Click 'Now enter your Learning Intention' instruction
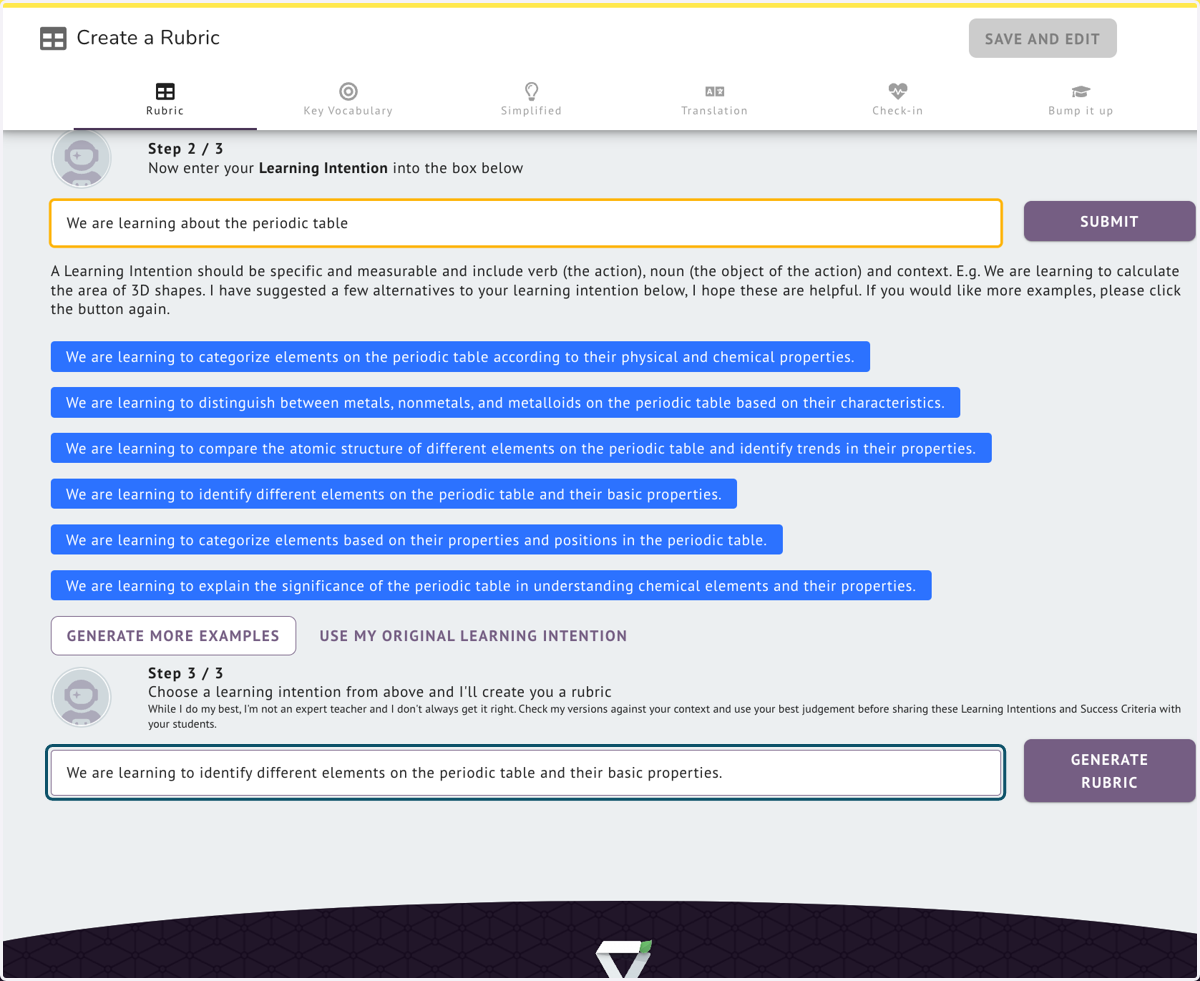The width and height of the screenshot is (1200, 981). click(335, 168)
